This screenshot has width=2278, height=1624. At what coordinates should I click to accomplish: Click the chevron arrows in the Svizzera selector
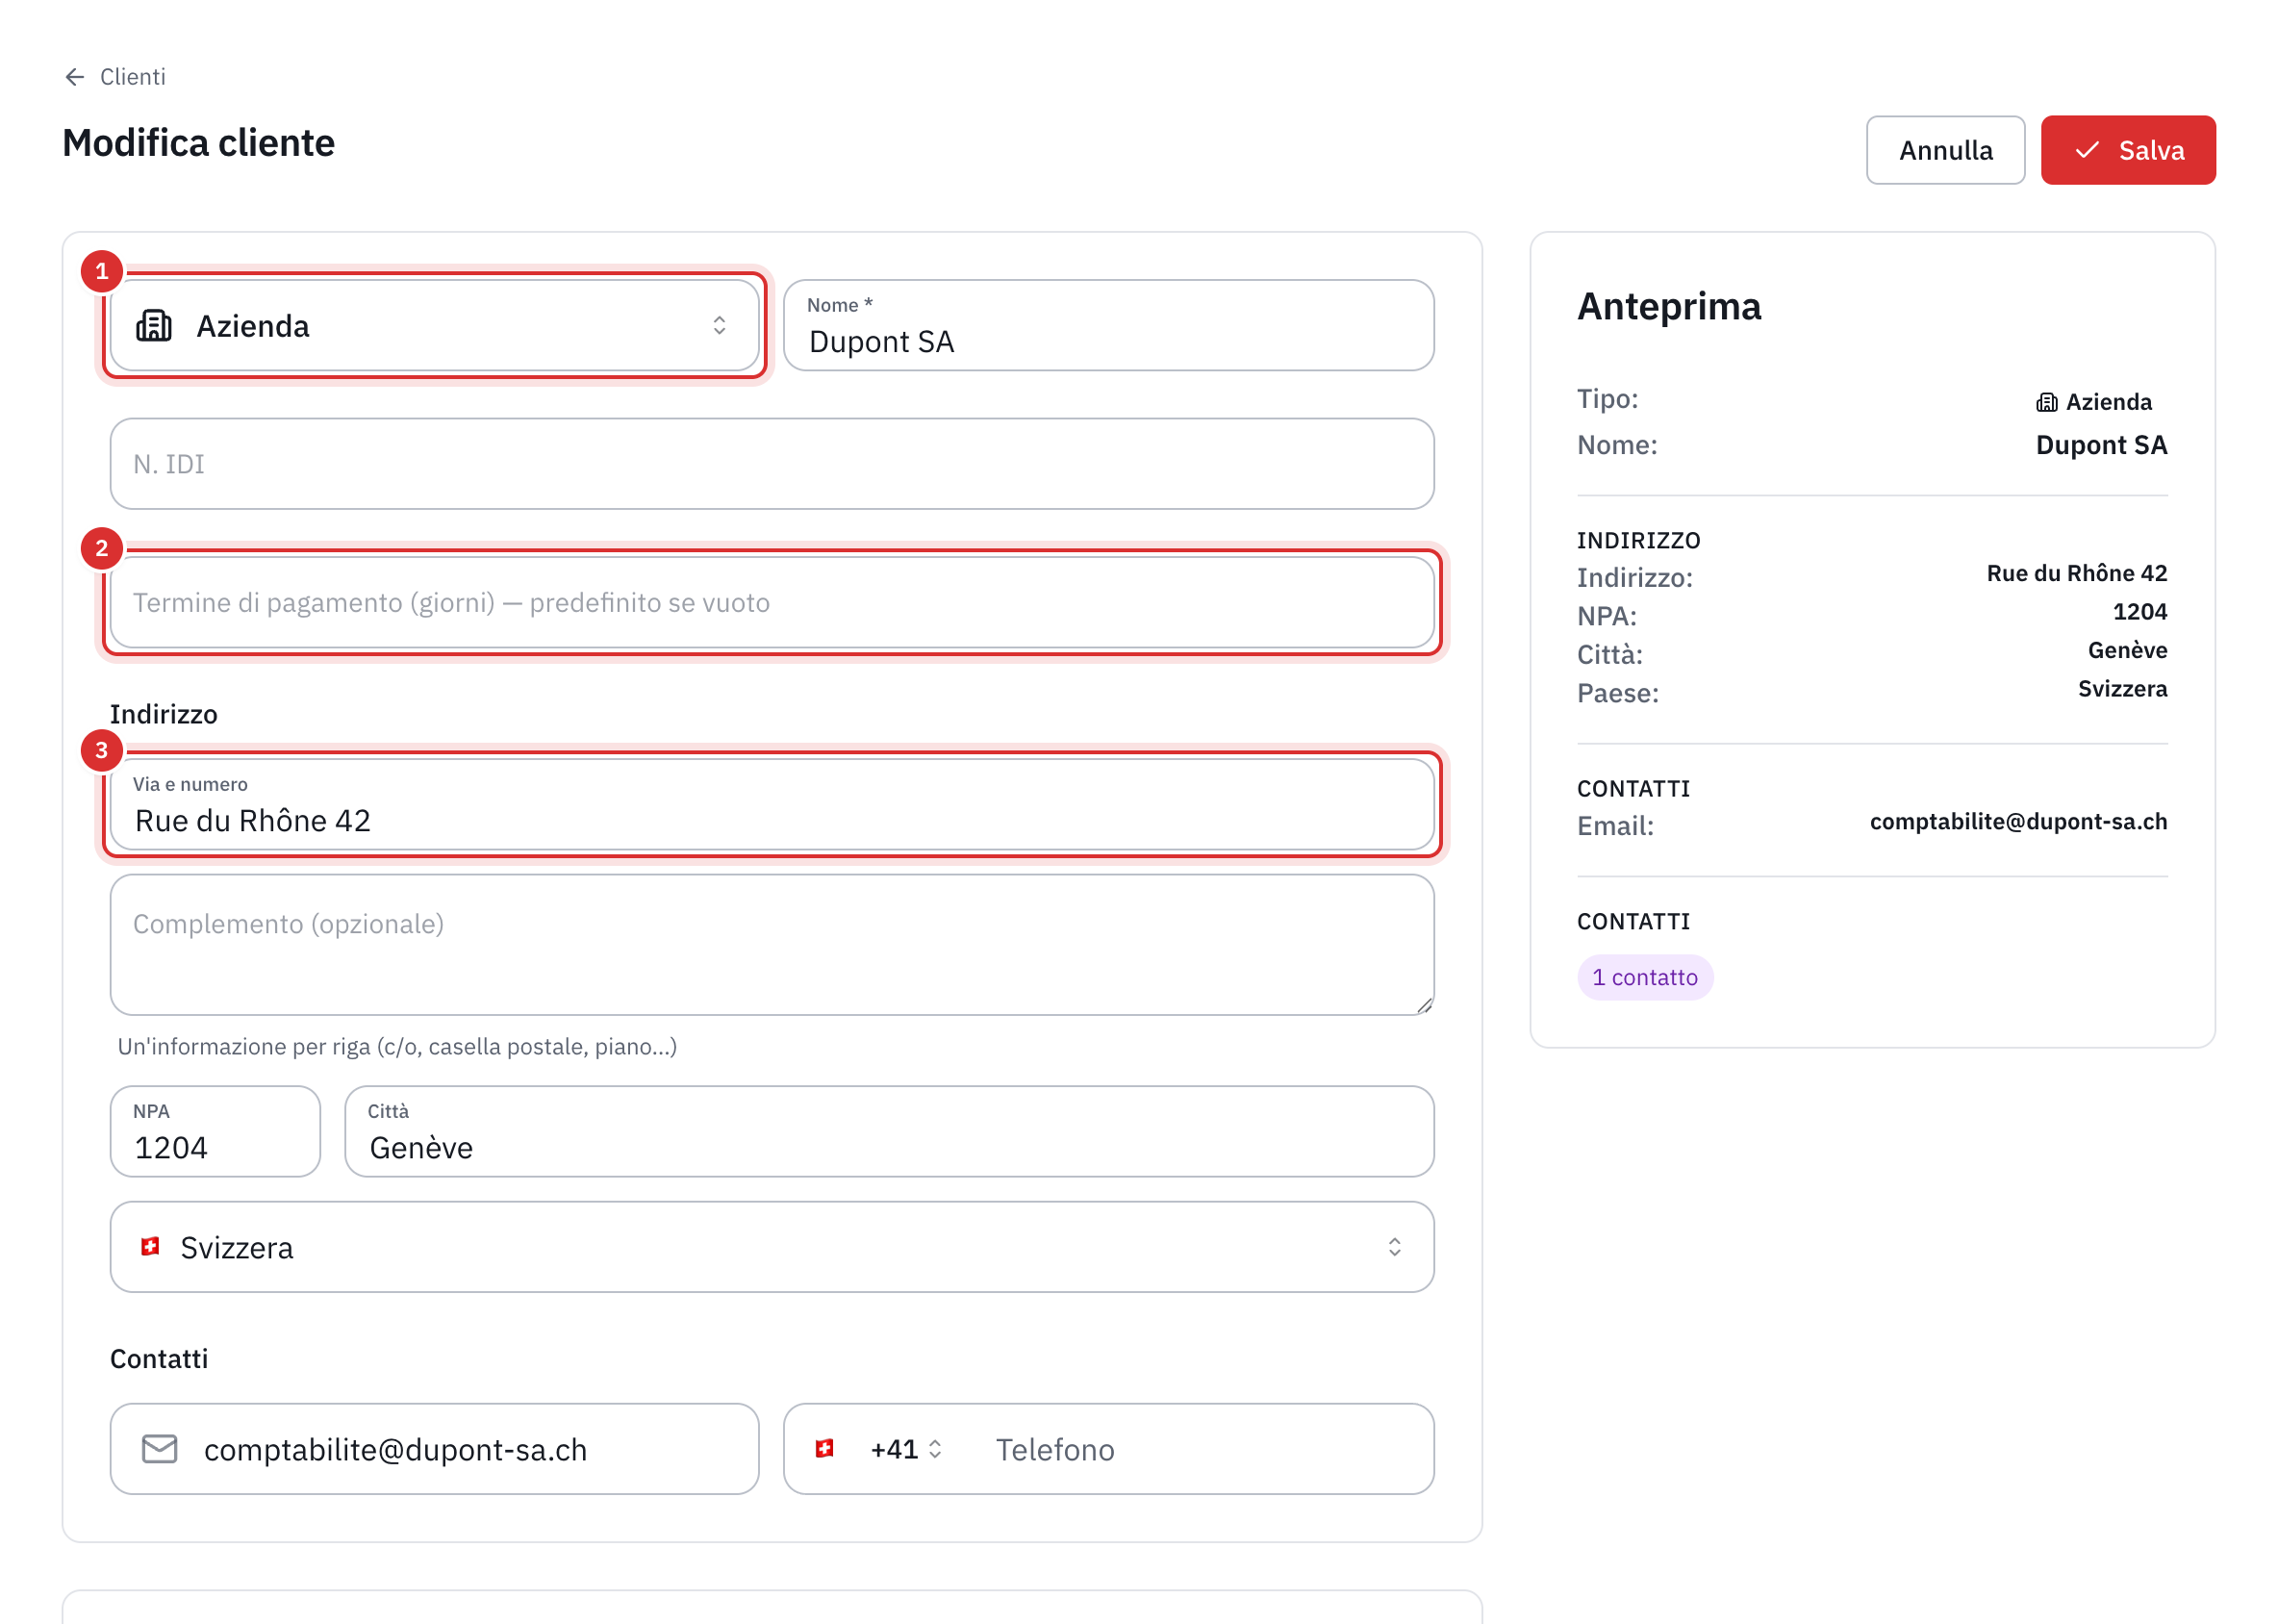coord(1394,1247)
